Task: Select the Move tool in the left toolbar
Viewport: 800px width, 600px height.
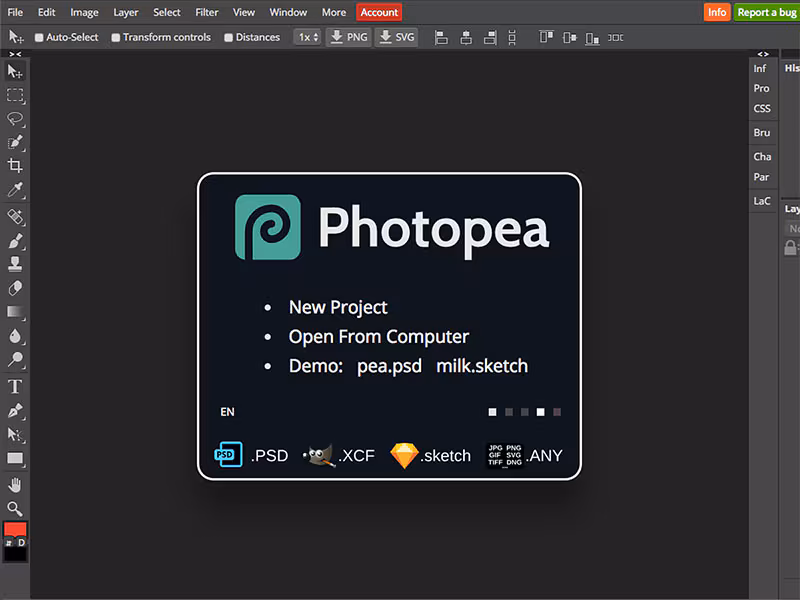Action: pyautogui.click(x=15, y=71)
